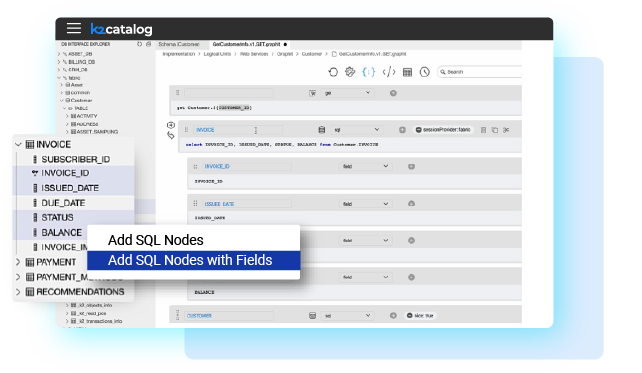
Task: Open the settings gear icon in toolbar
Action: (x=350, y=72)
